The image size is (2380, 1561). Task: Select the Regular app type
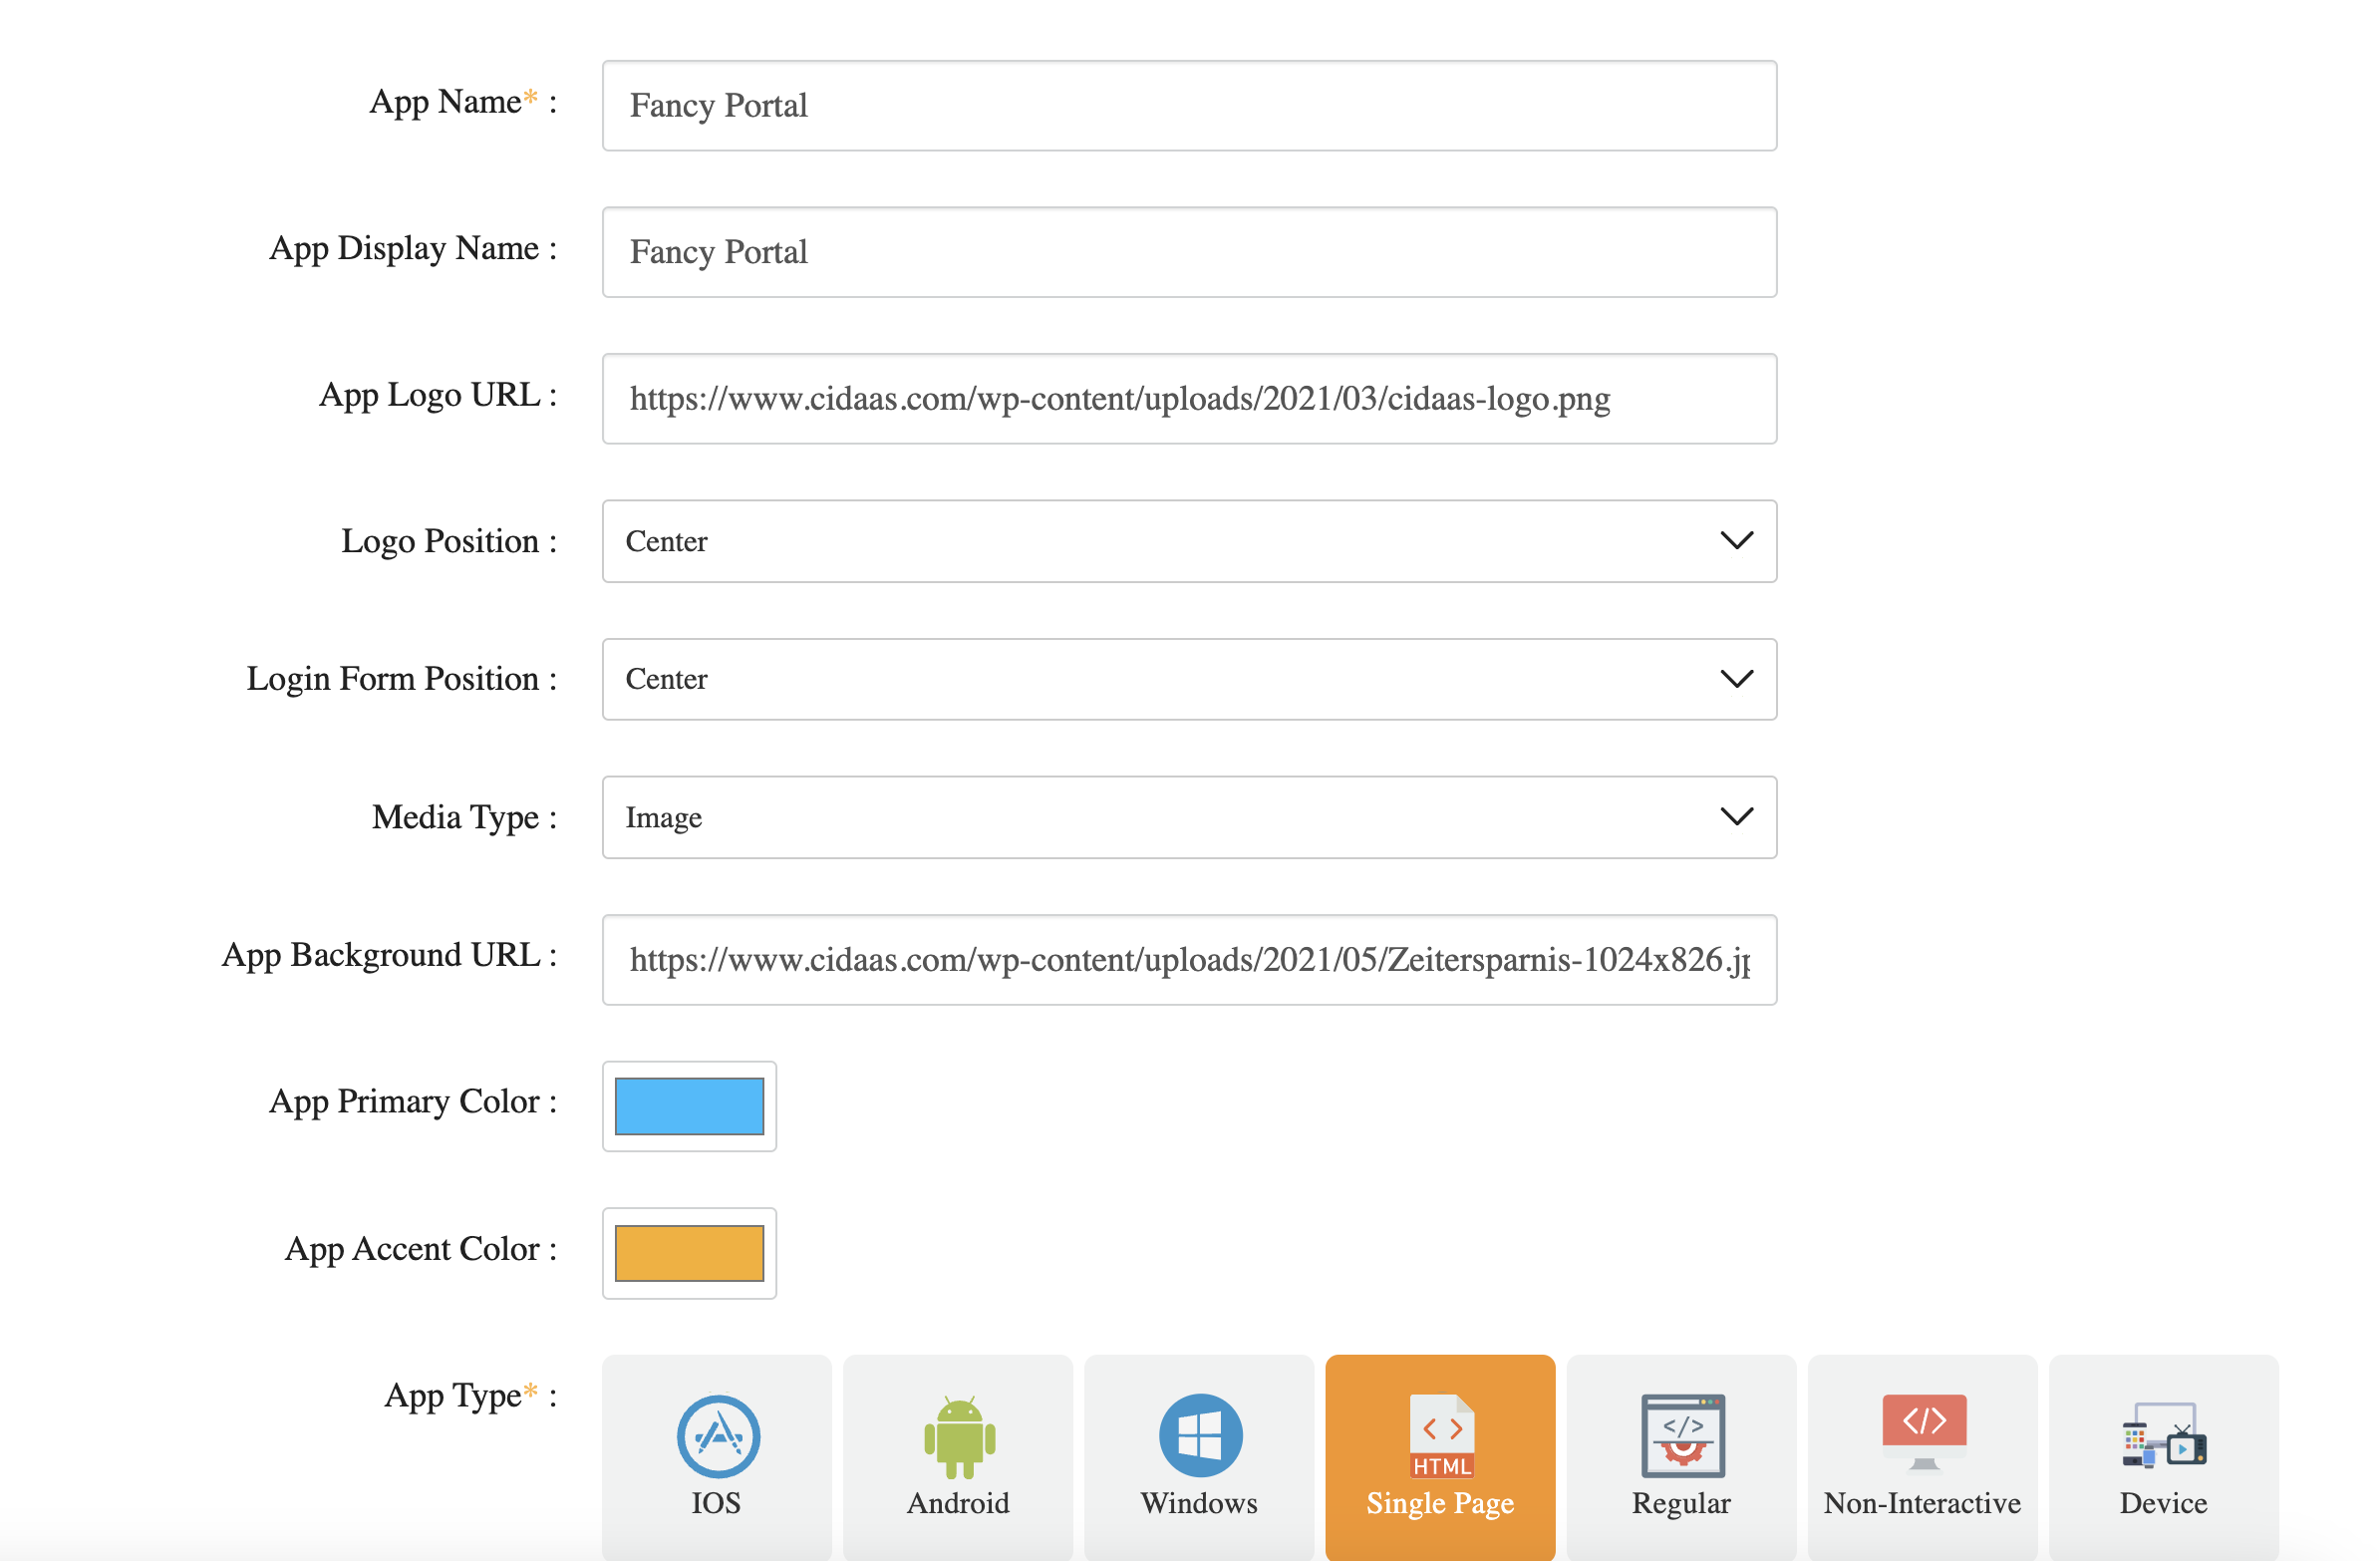1681,1455
